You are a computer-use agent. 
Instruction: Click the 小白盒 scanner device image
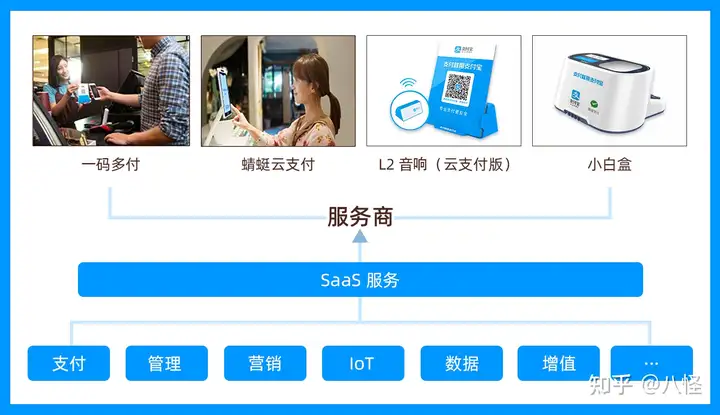(609, 91)
